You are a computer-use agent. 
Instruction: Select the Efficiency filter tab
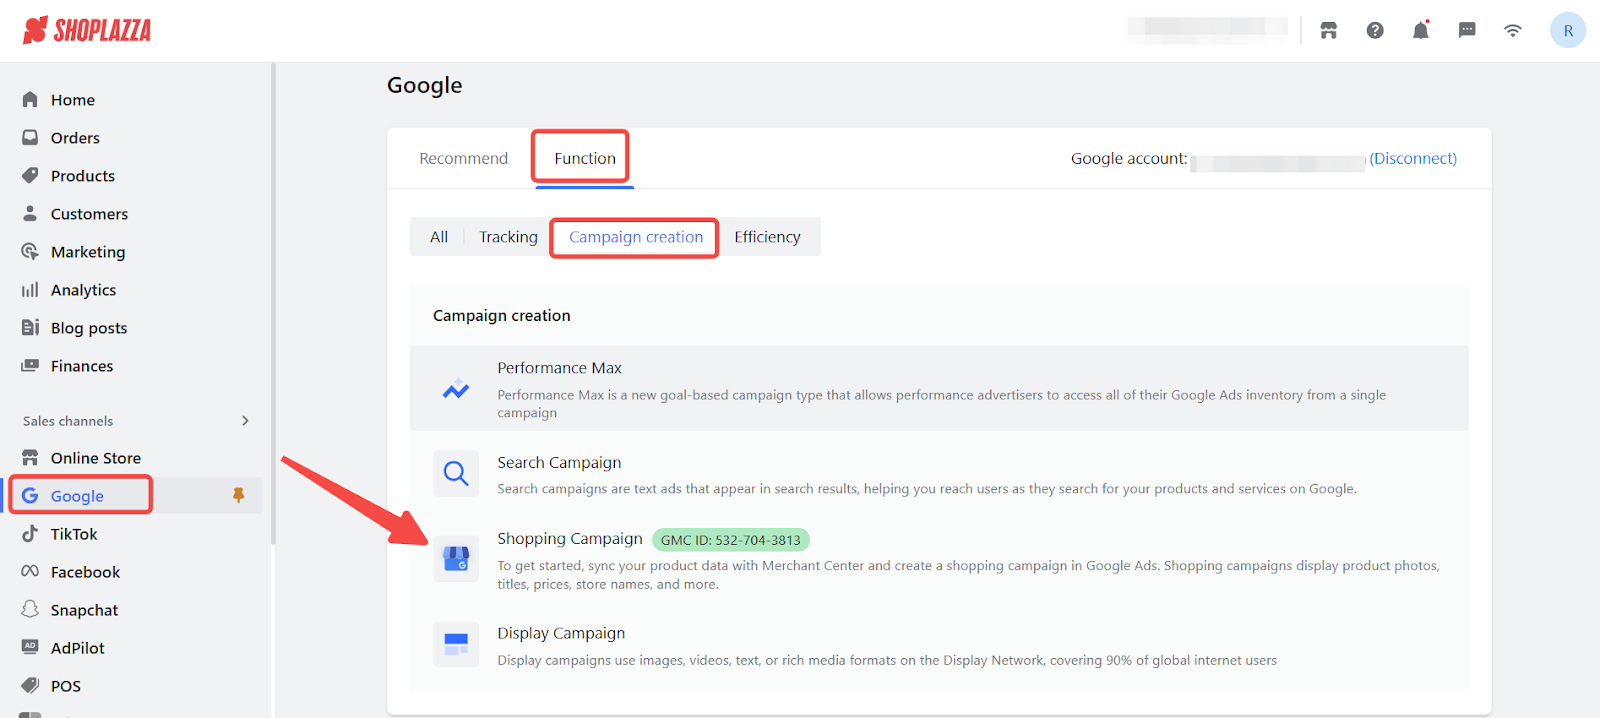pyautogui.click(x=767, y=237)
